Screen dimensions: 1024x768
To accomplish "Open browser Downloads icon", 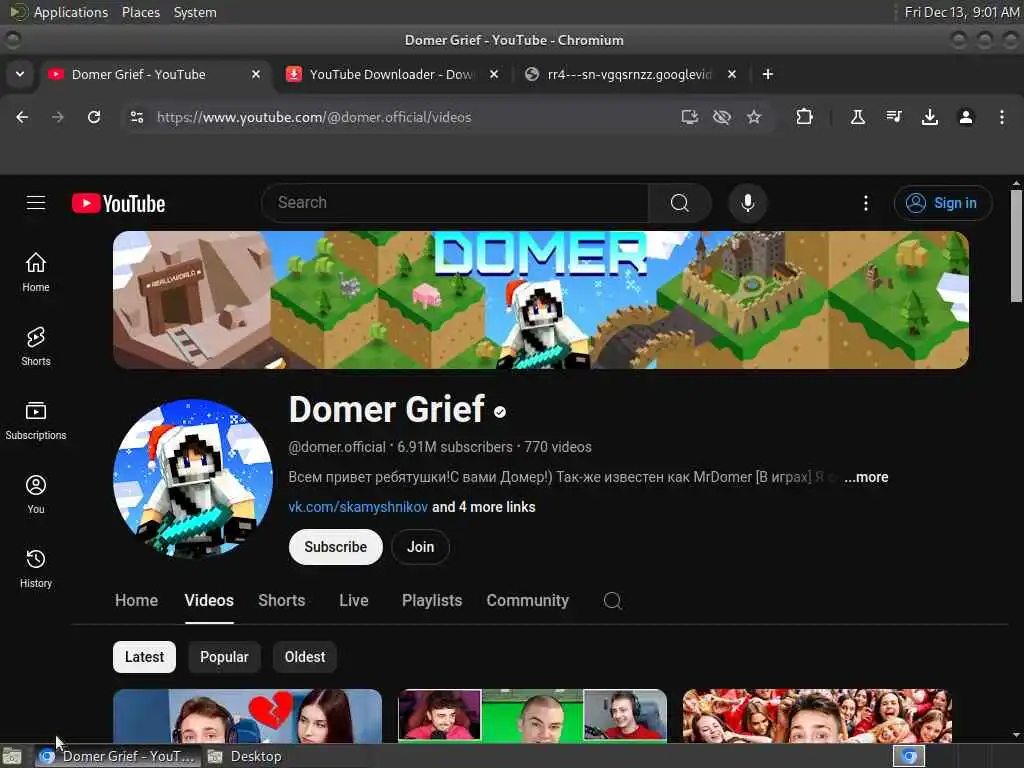I will (x=929, y=117).
